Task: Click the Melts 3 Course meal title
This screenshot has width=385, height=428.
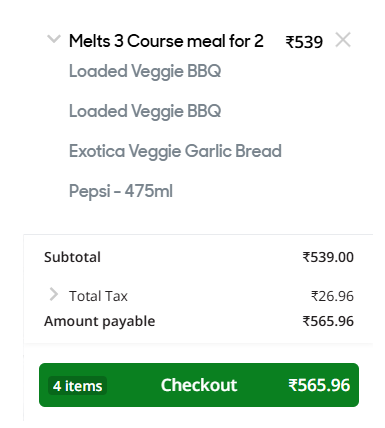Action: pyautogui.click(x=166, y=41)
